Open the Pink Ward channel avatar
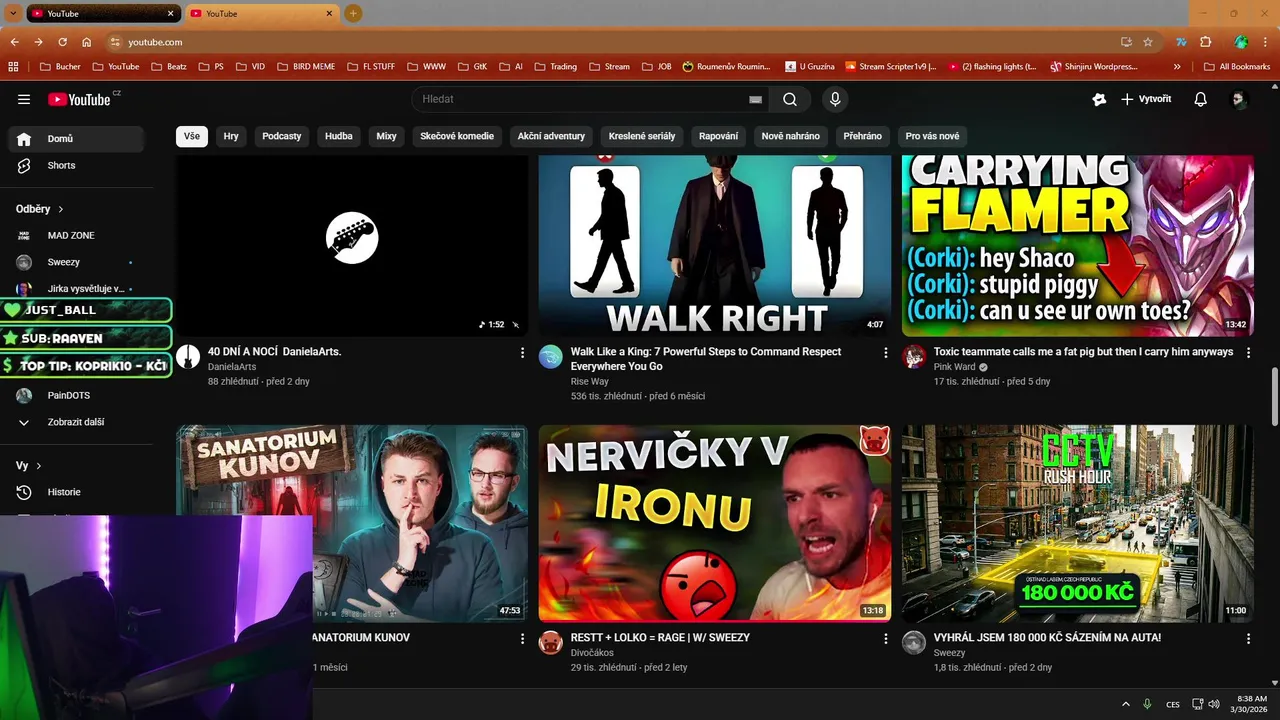1280x720 pixels. pos(914,357)
